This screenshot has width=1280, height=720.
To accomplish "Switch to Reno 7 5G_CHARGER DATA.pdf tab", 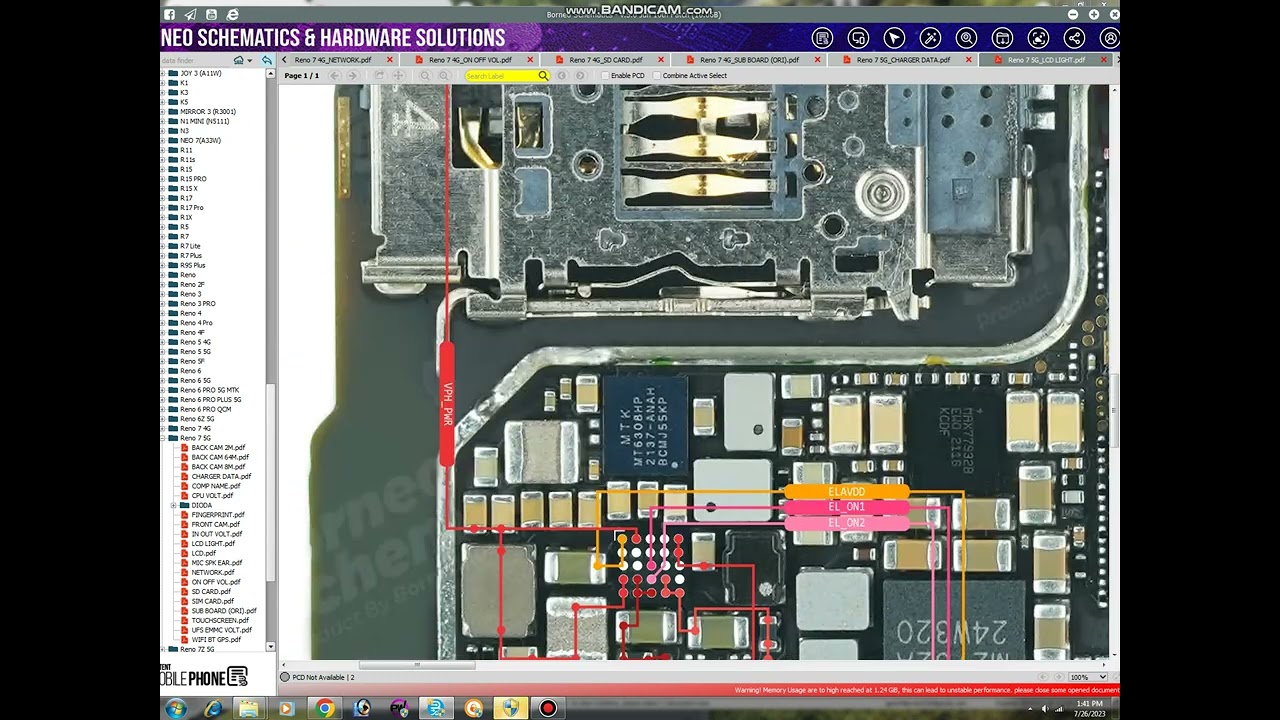I will pos(904,60).
